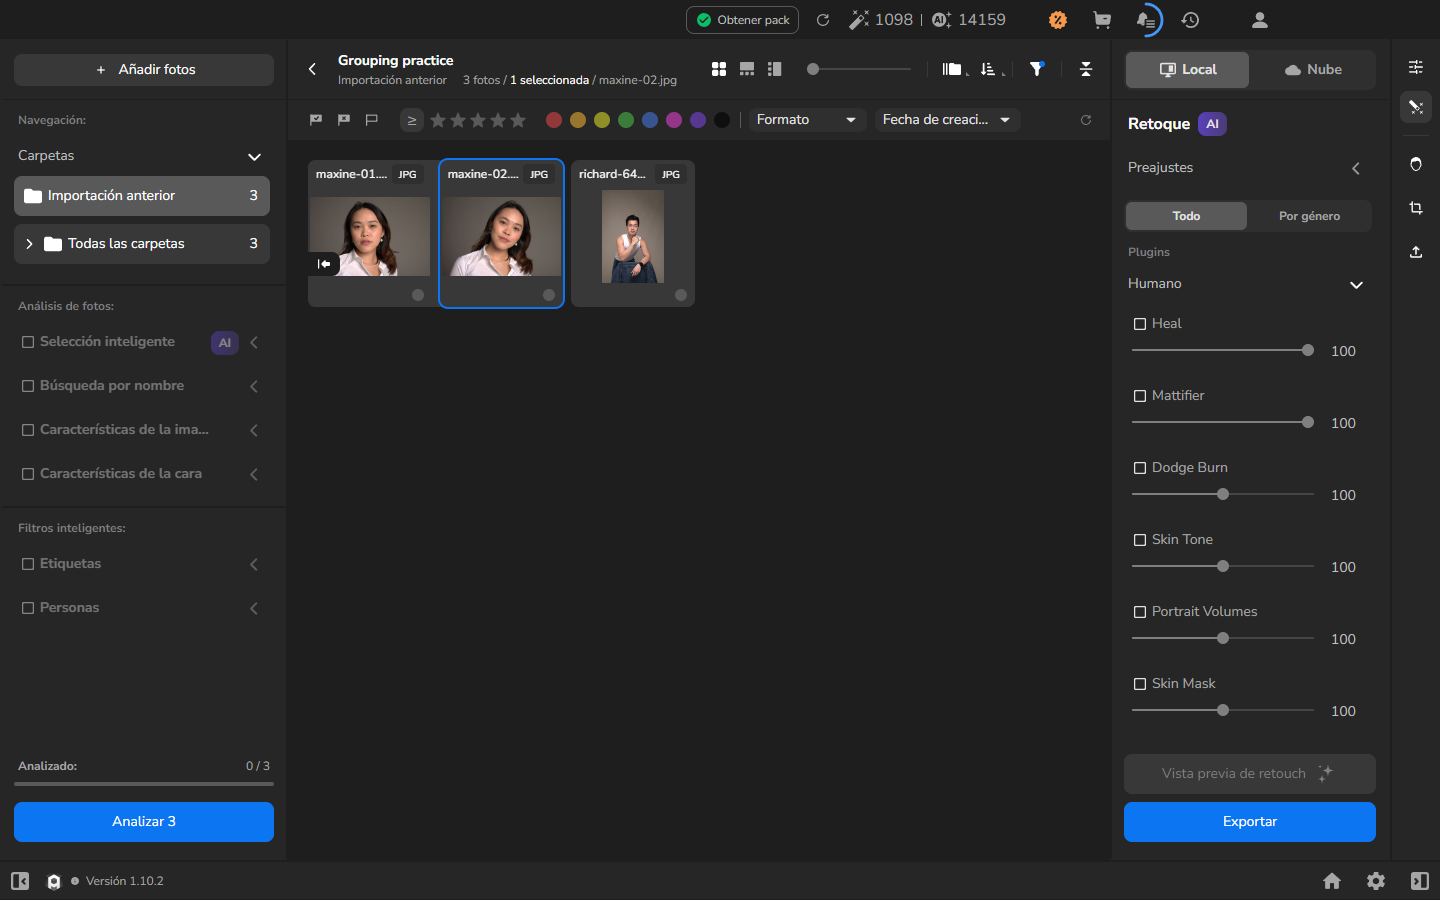Click the filter funnel icon

pyautogui.click(x=1037, y=69)
